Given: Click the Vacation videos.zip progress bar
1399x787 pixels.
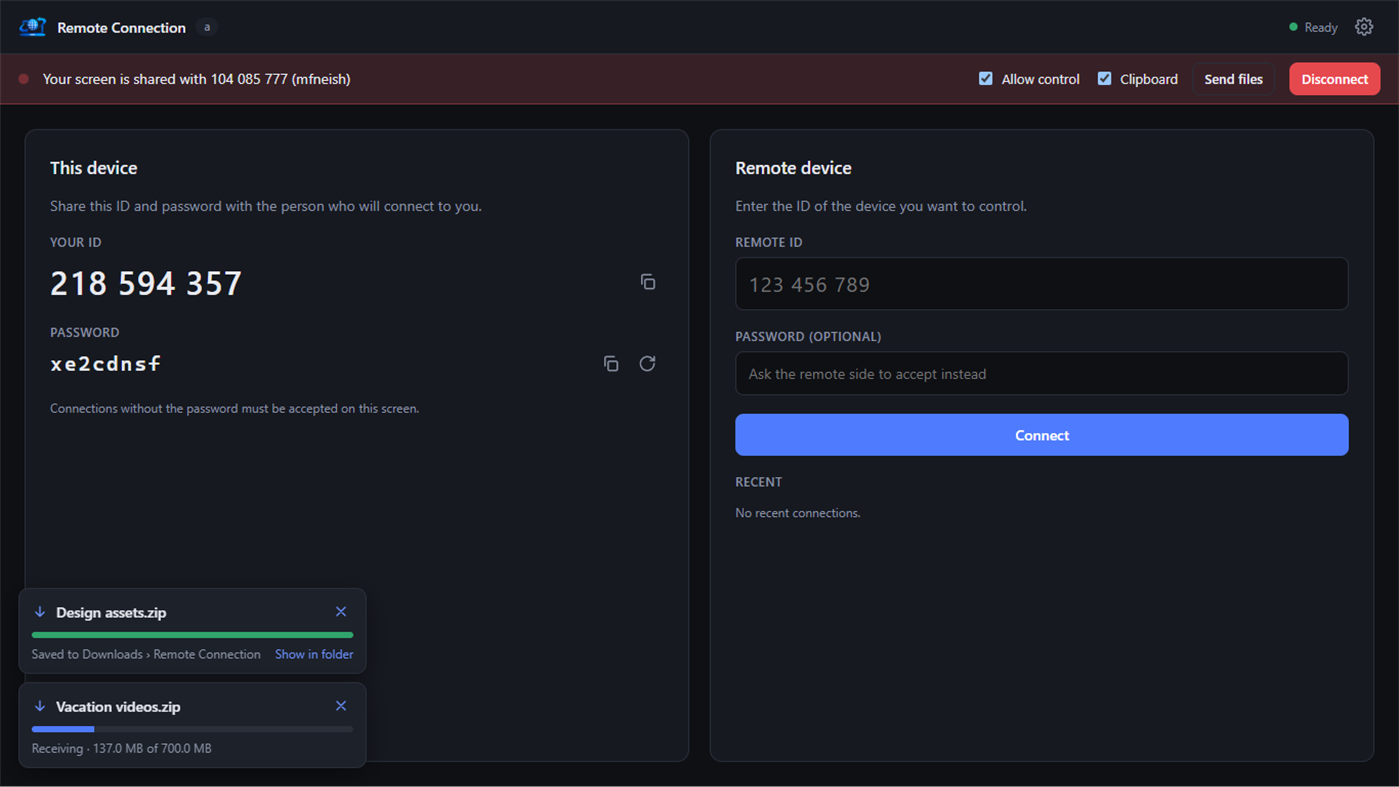Looking at the screenshot, I should (x=192, y=729).
